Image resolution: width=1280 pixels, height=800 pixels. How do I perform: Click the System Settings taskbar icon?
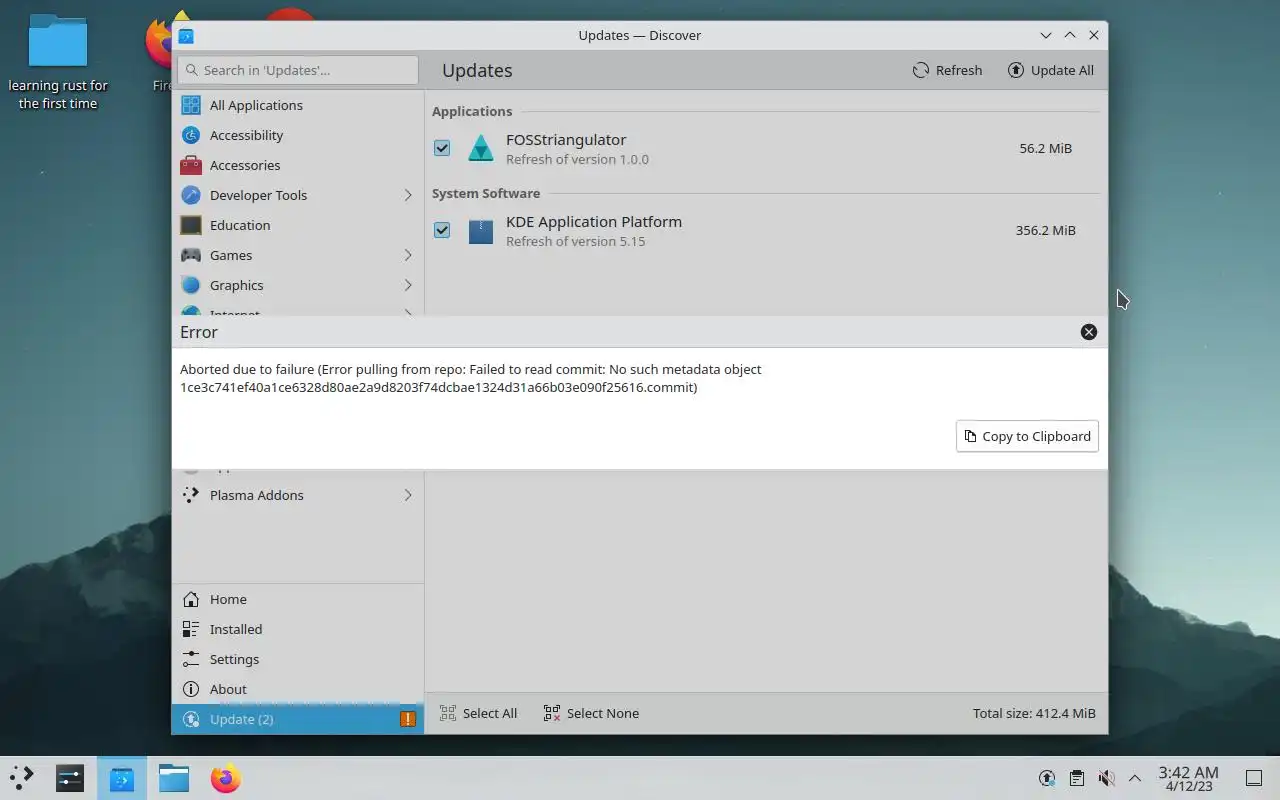click(x=70, y=778)
